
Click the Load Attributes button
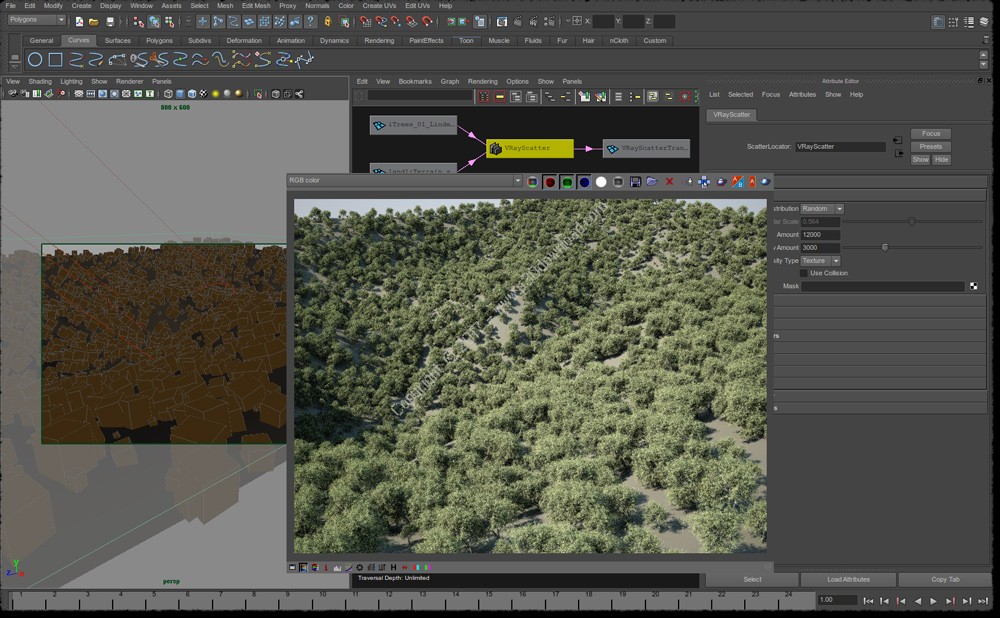(x=848, y=579)
